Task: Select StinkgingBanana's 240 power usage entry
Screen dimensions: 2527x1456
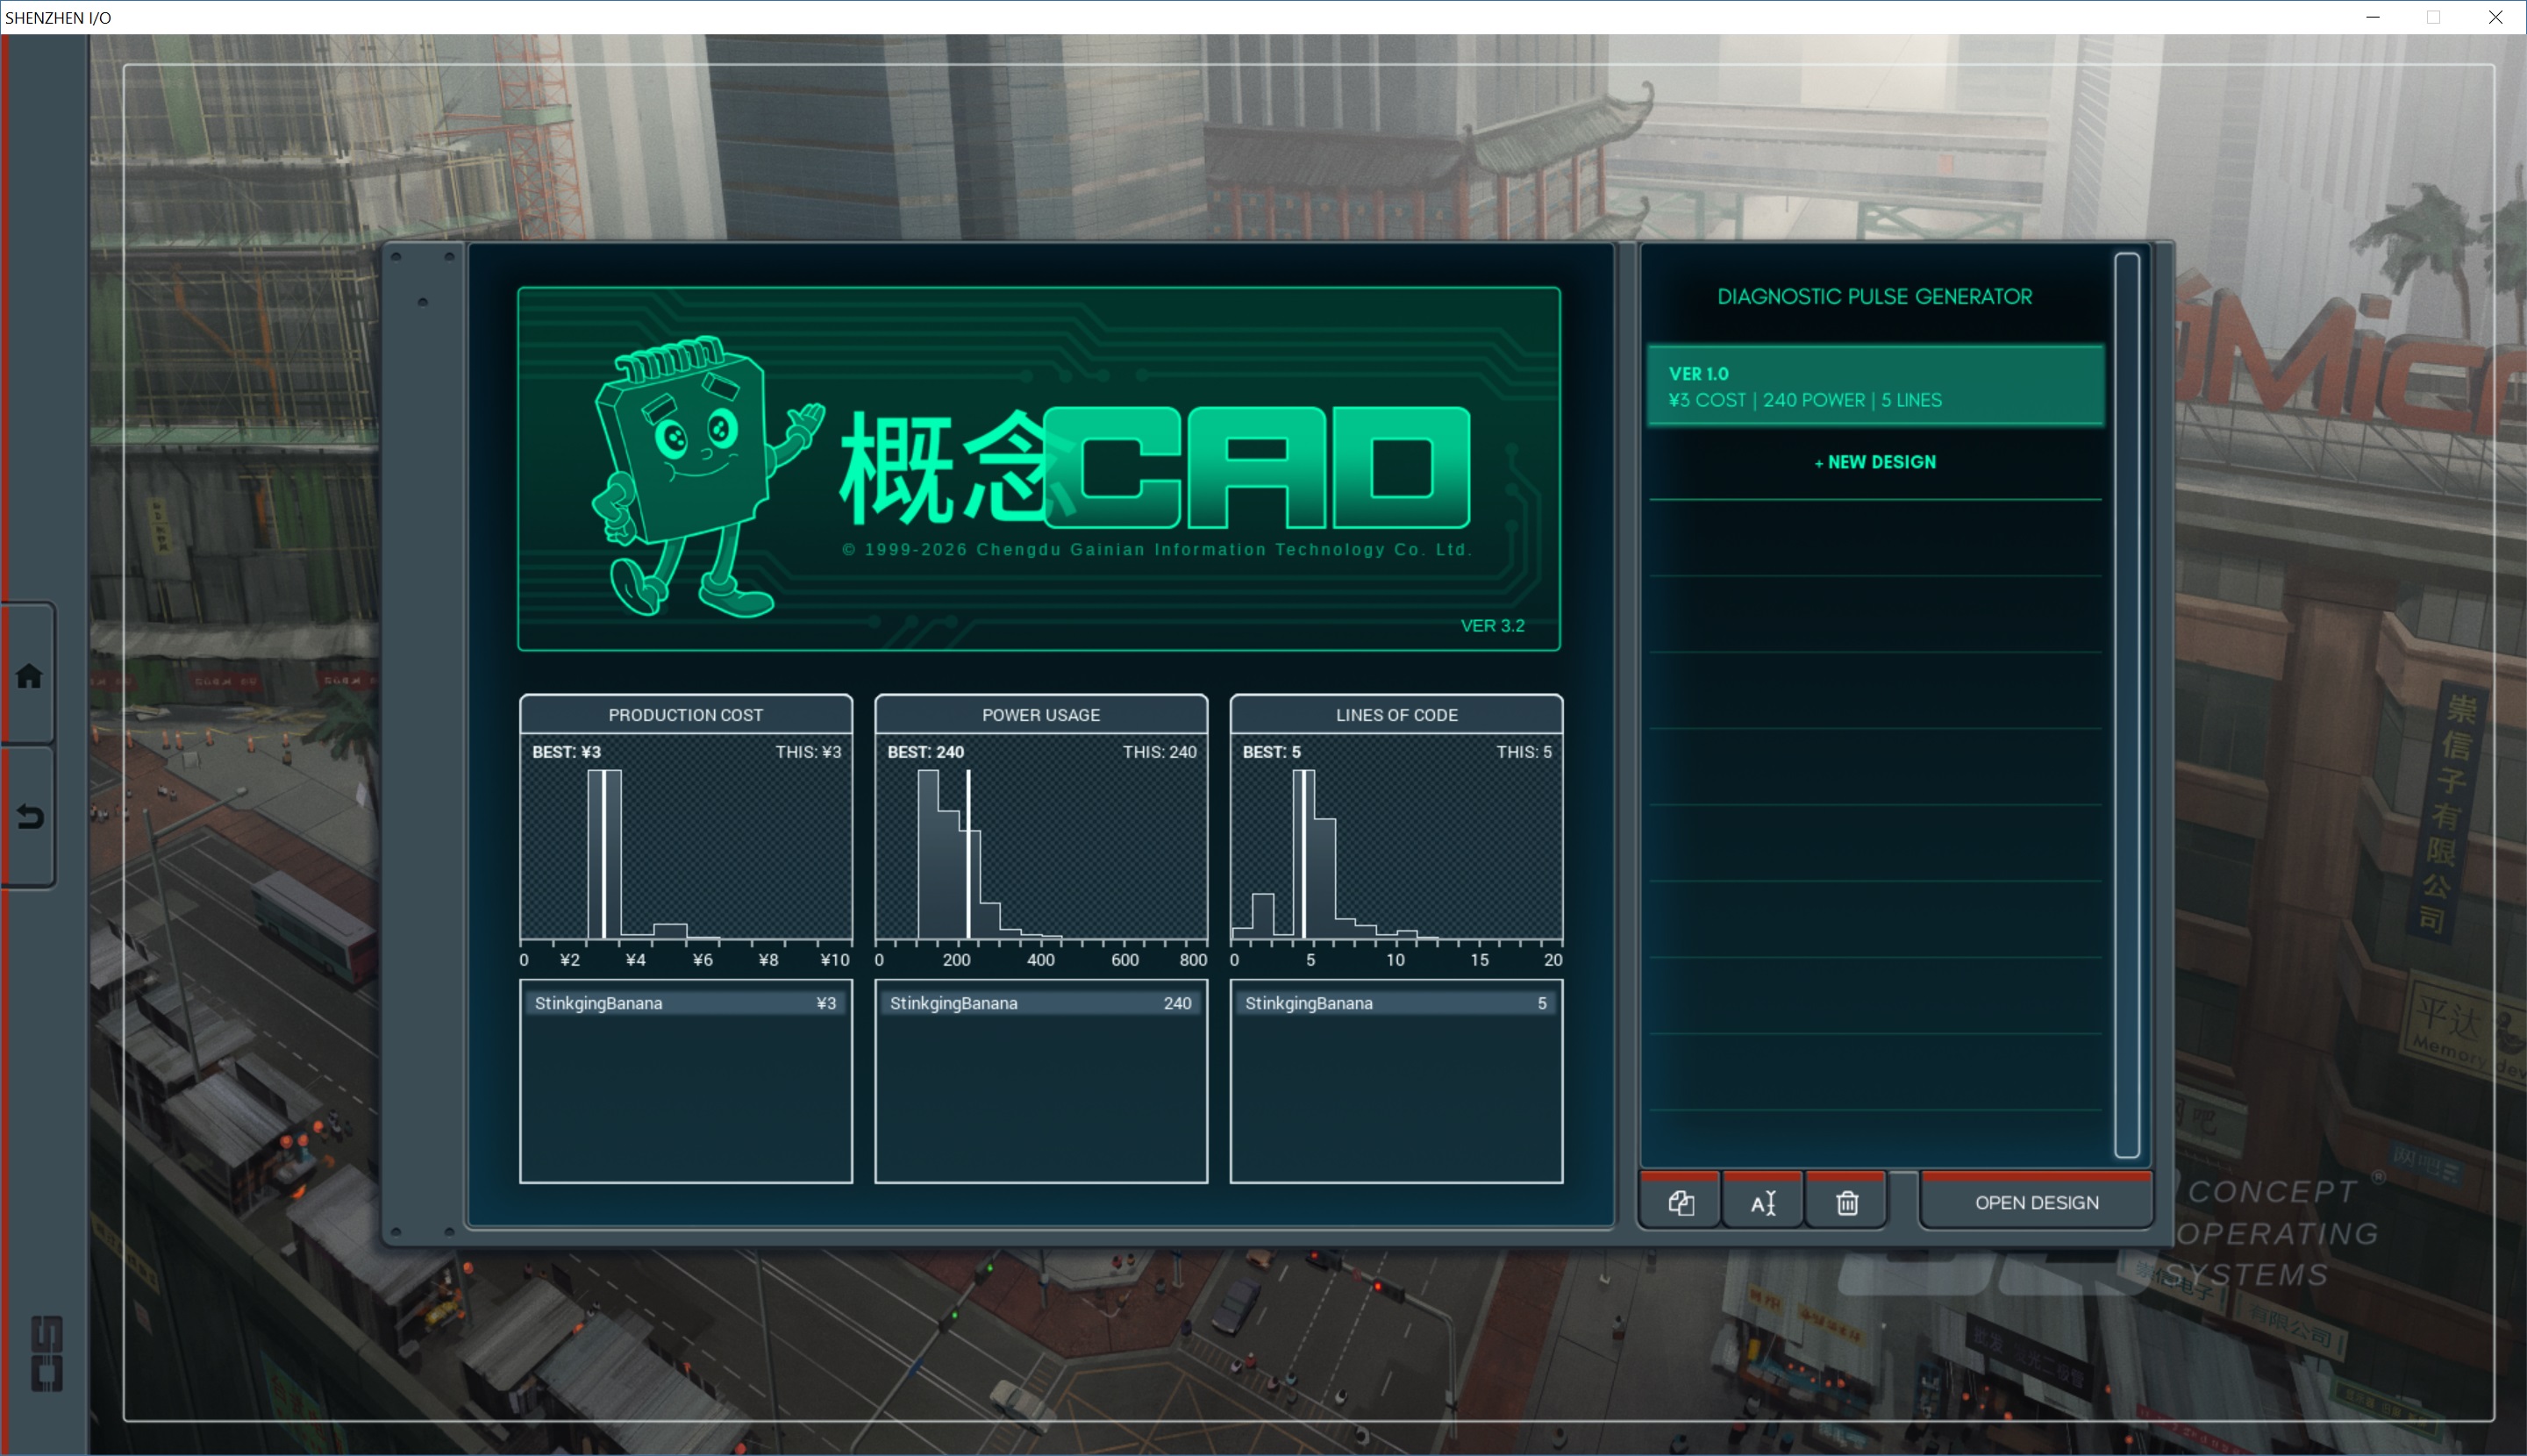Action: point(1040,1003)
